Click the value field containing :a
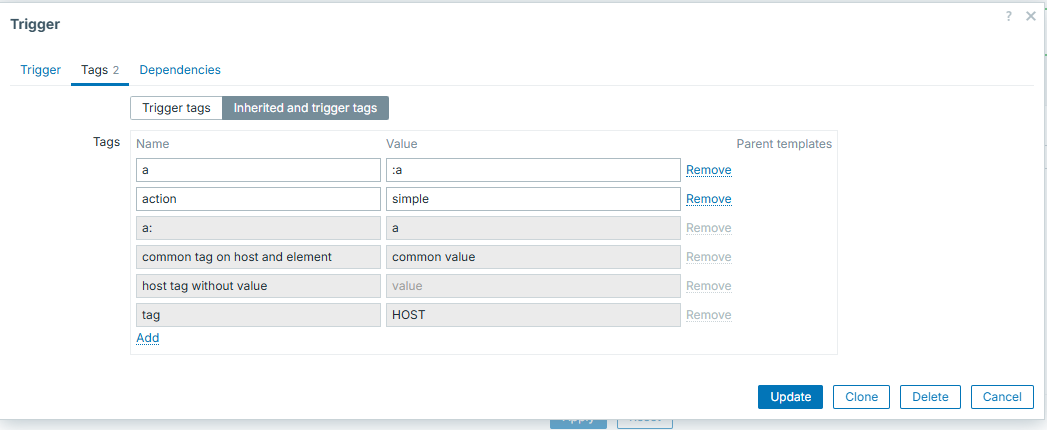Image resolution: width=1047 pixels, height=430 pixels. coord(532,170)
